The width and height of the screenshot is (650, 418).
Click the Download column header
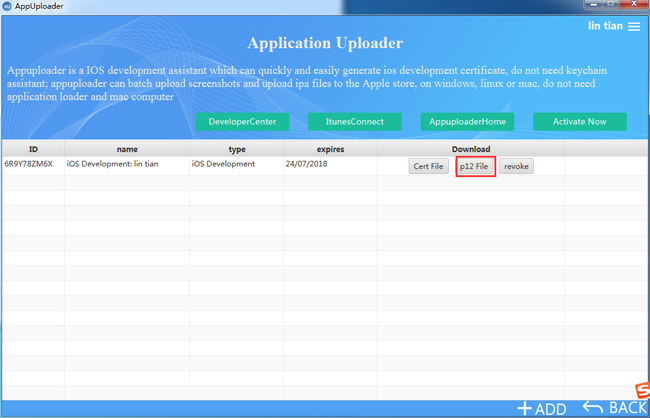pos(471,149)
